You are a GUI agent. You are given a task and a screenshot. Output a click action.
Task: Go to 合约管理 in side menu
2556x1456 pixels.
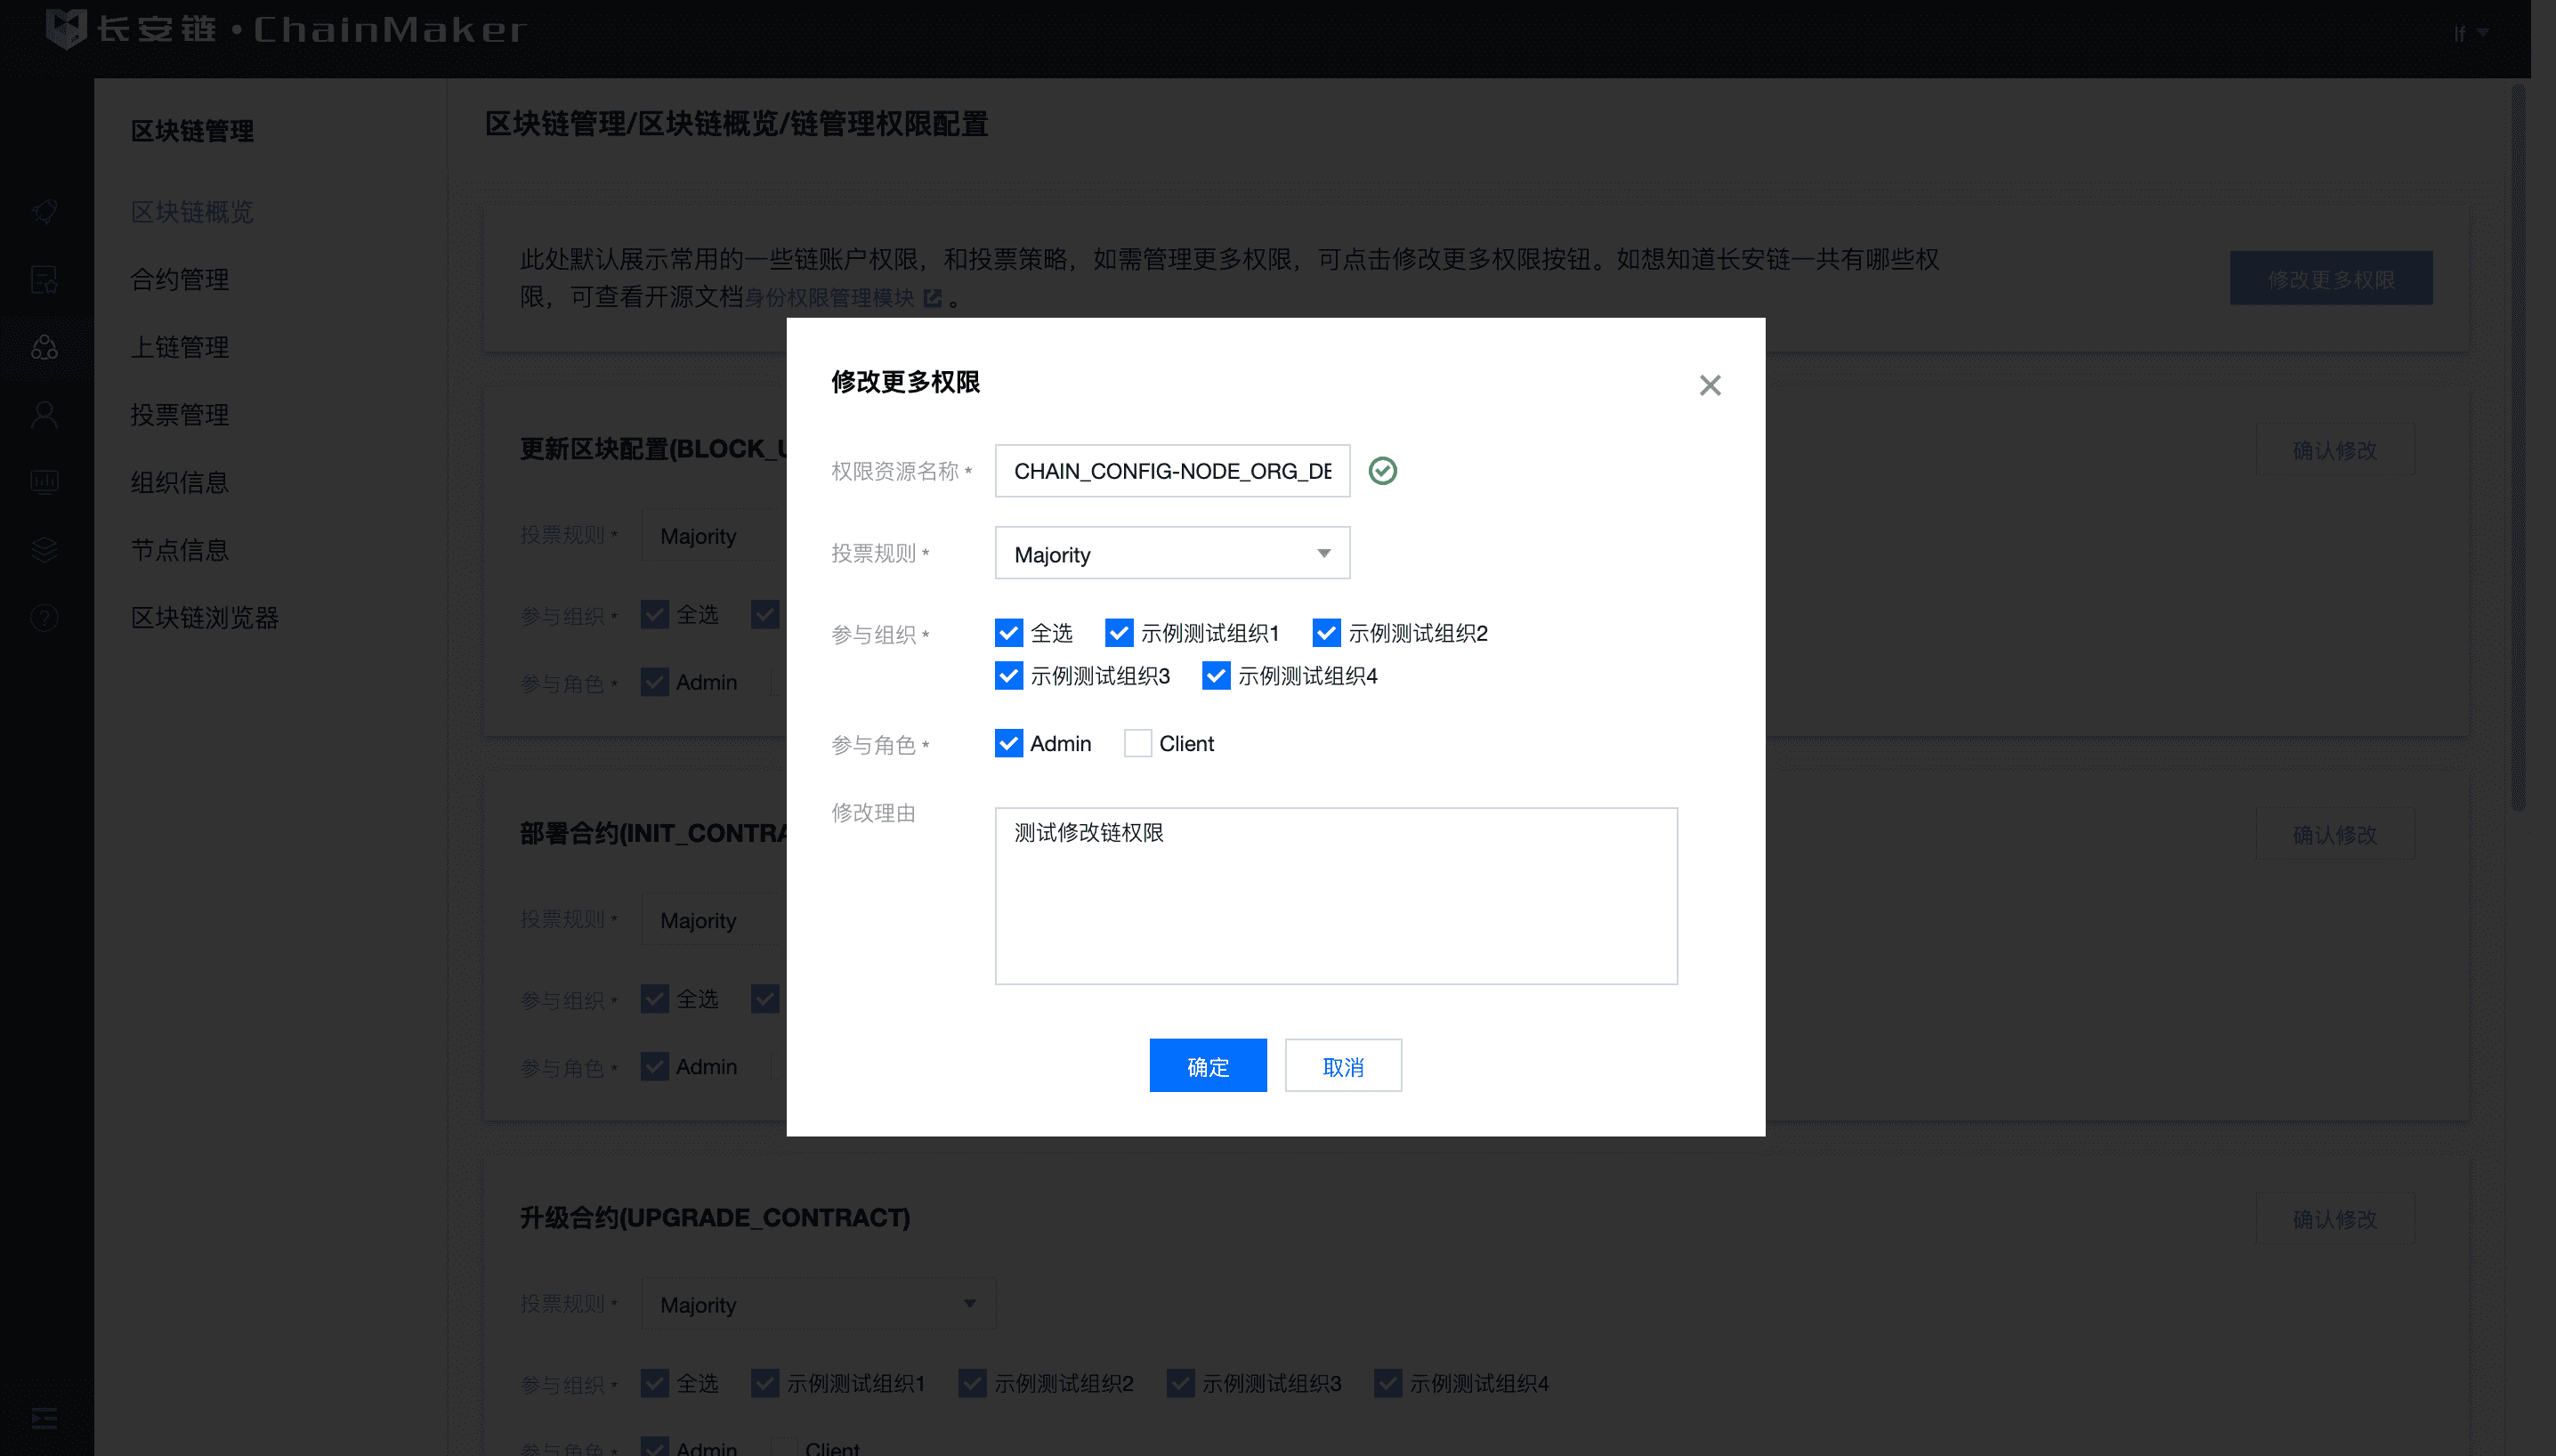(180, 279)
